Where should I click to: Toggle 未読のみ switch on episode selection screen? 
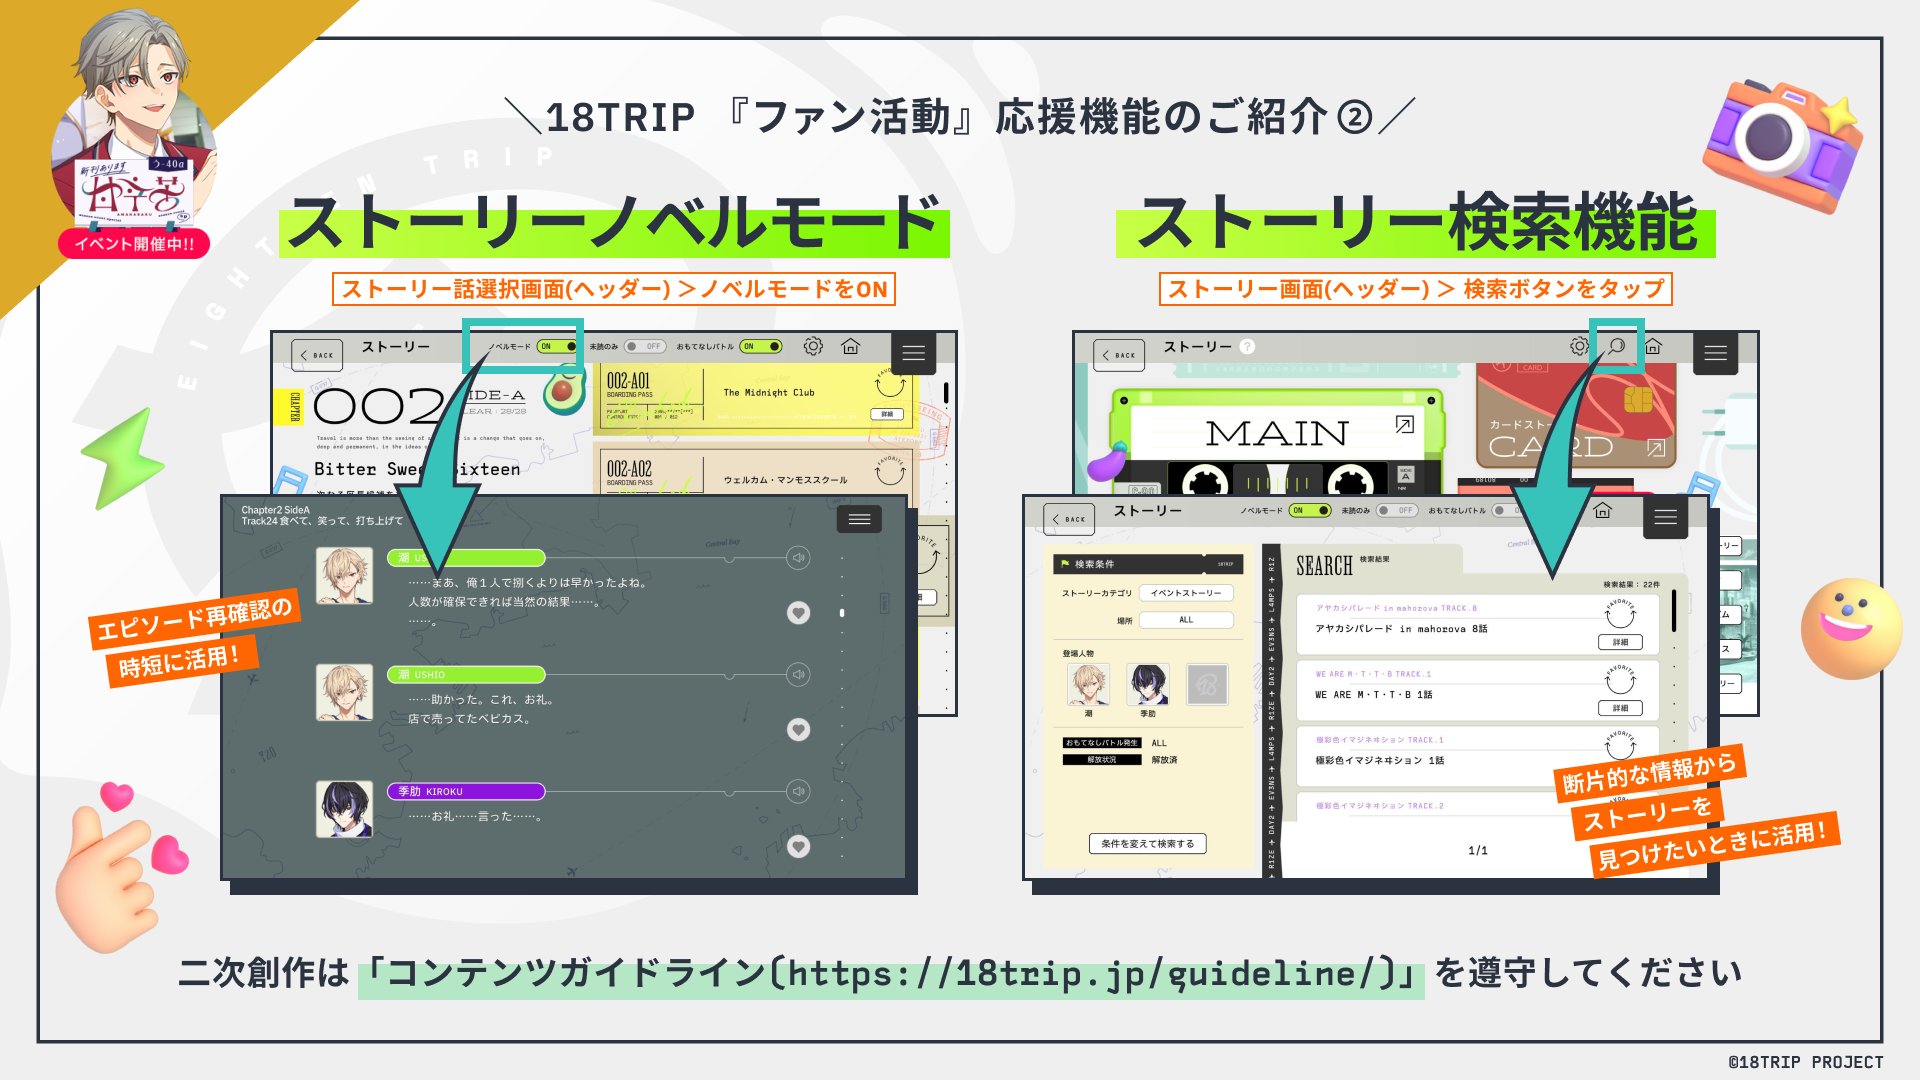click(645, 347)
